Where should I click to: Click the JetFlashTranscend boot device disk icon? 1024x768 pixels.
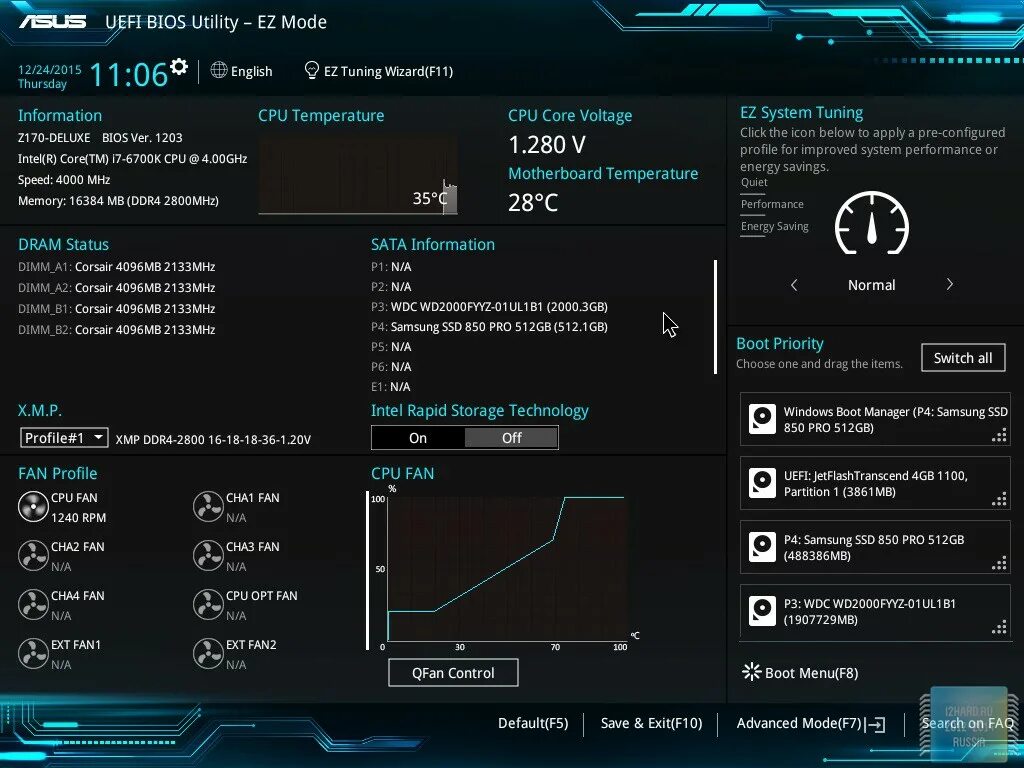pyautogui.click(x=762, y=483)
